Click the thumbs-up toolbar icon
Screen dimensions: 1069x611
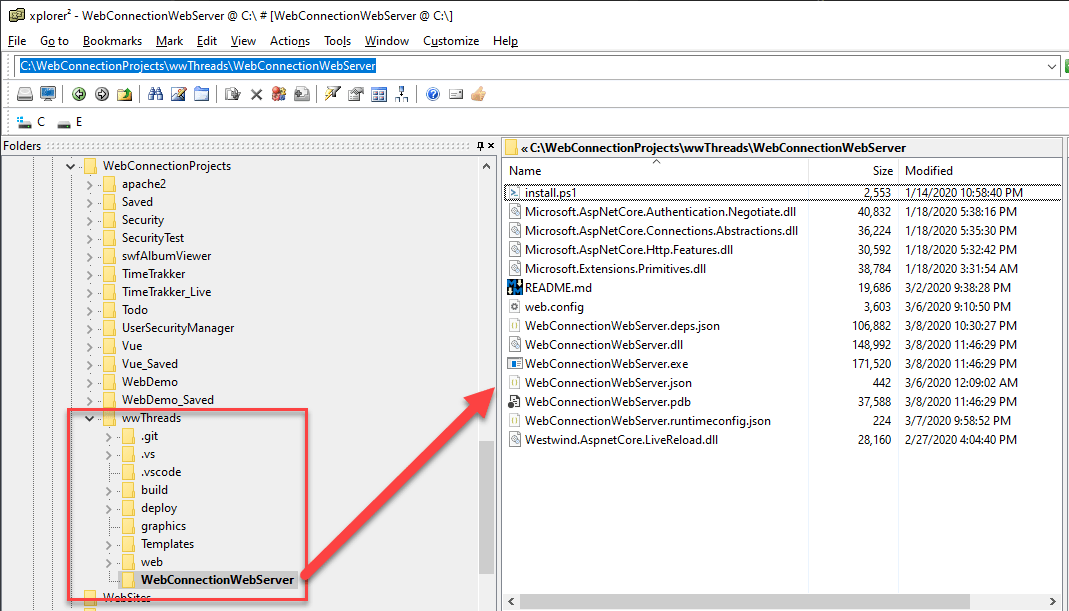pos(479,94)
